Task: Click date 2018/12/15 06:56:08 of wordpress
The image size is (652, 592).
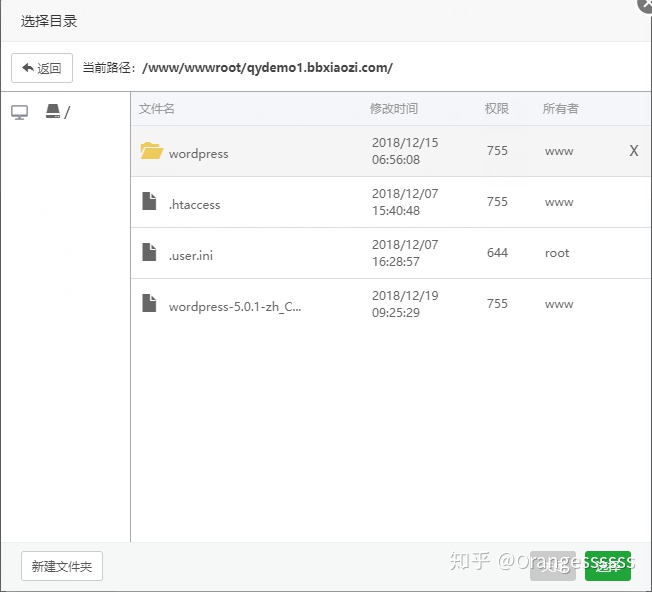Action: click(x=405, y=151)
